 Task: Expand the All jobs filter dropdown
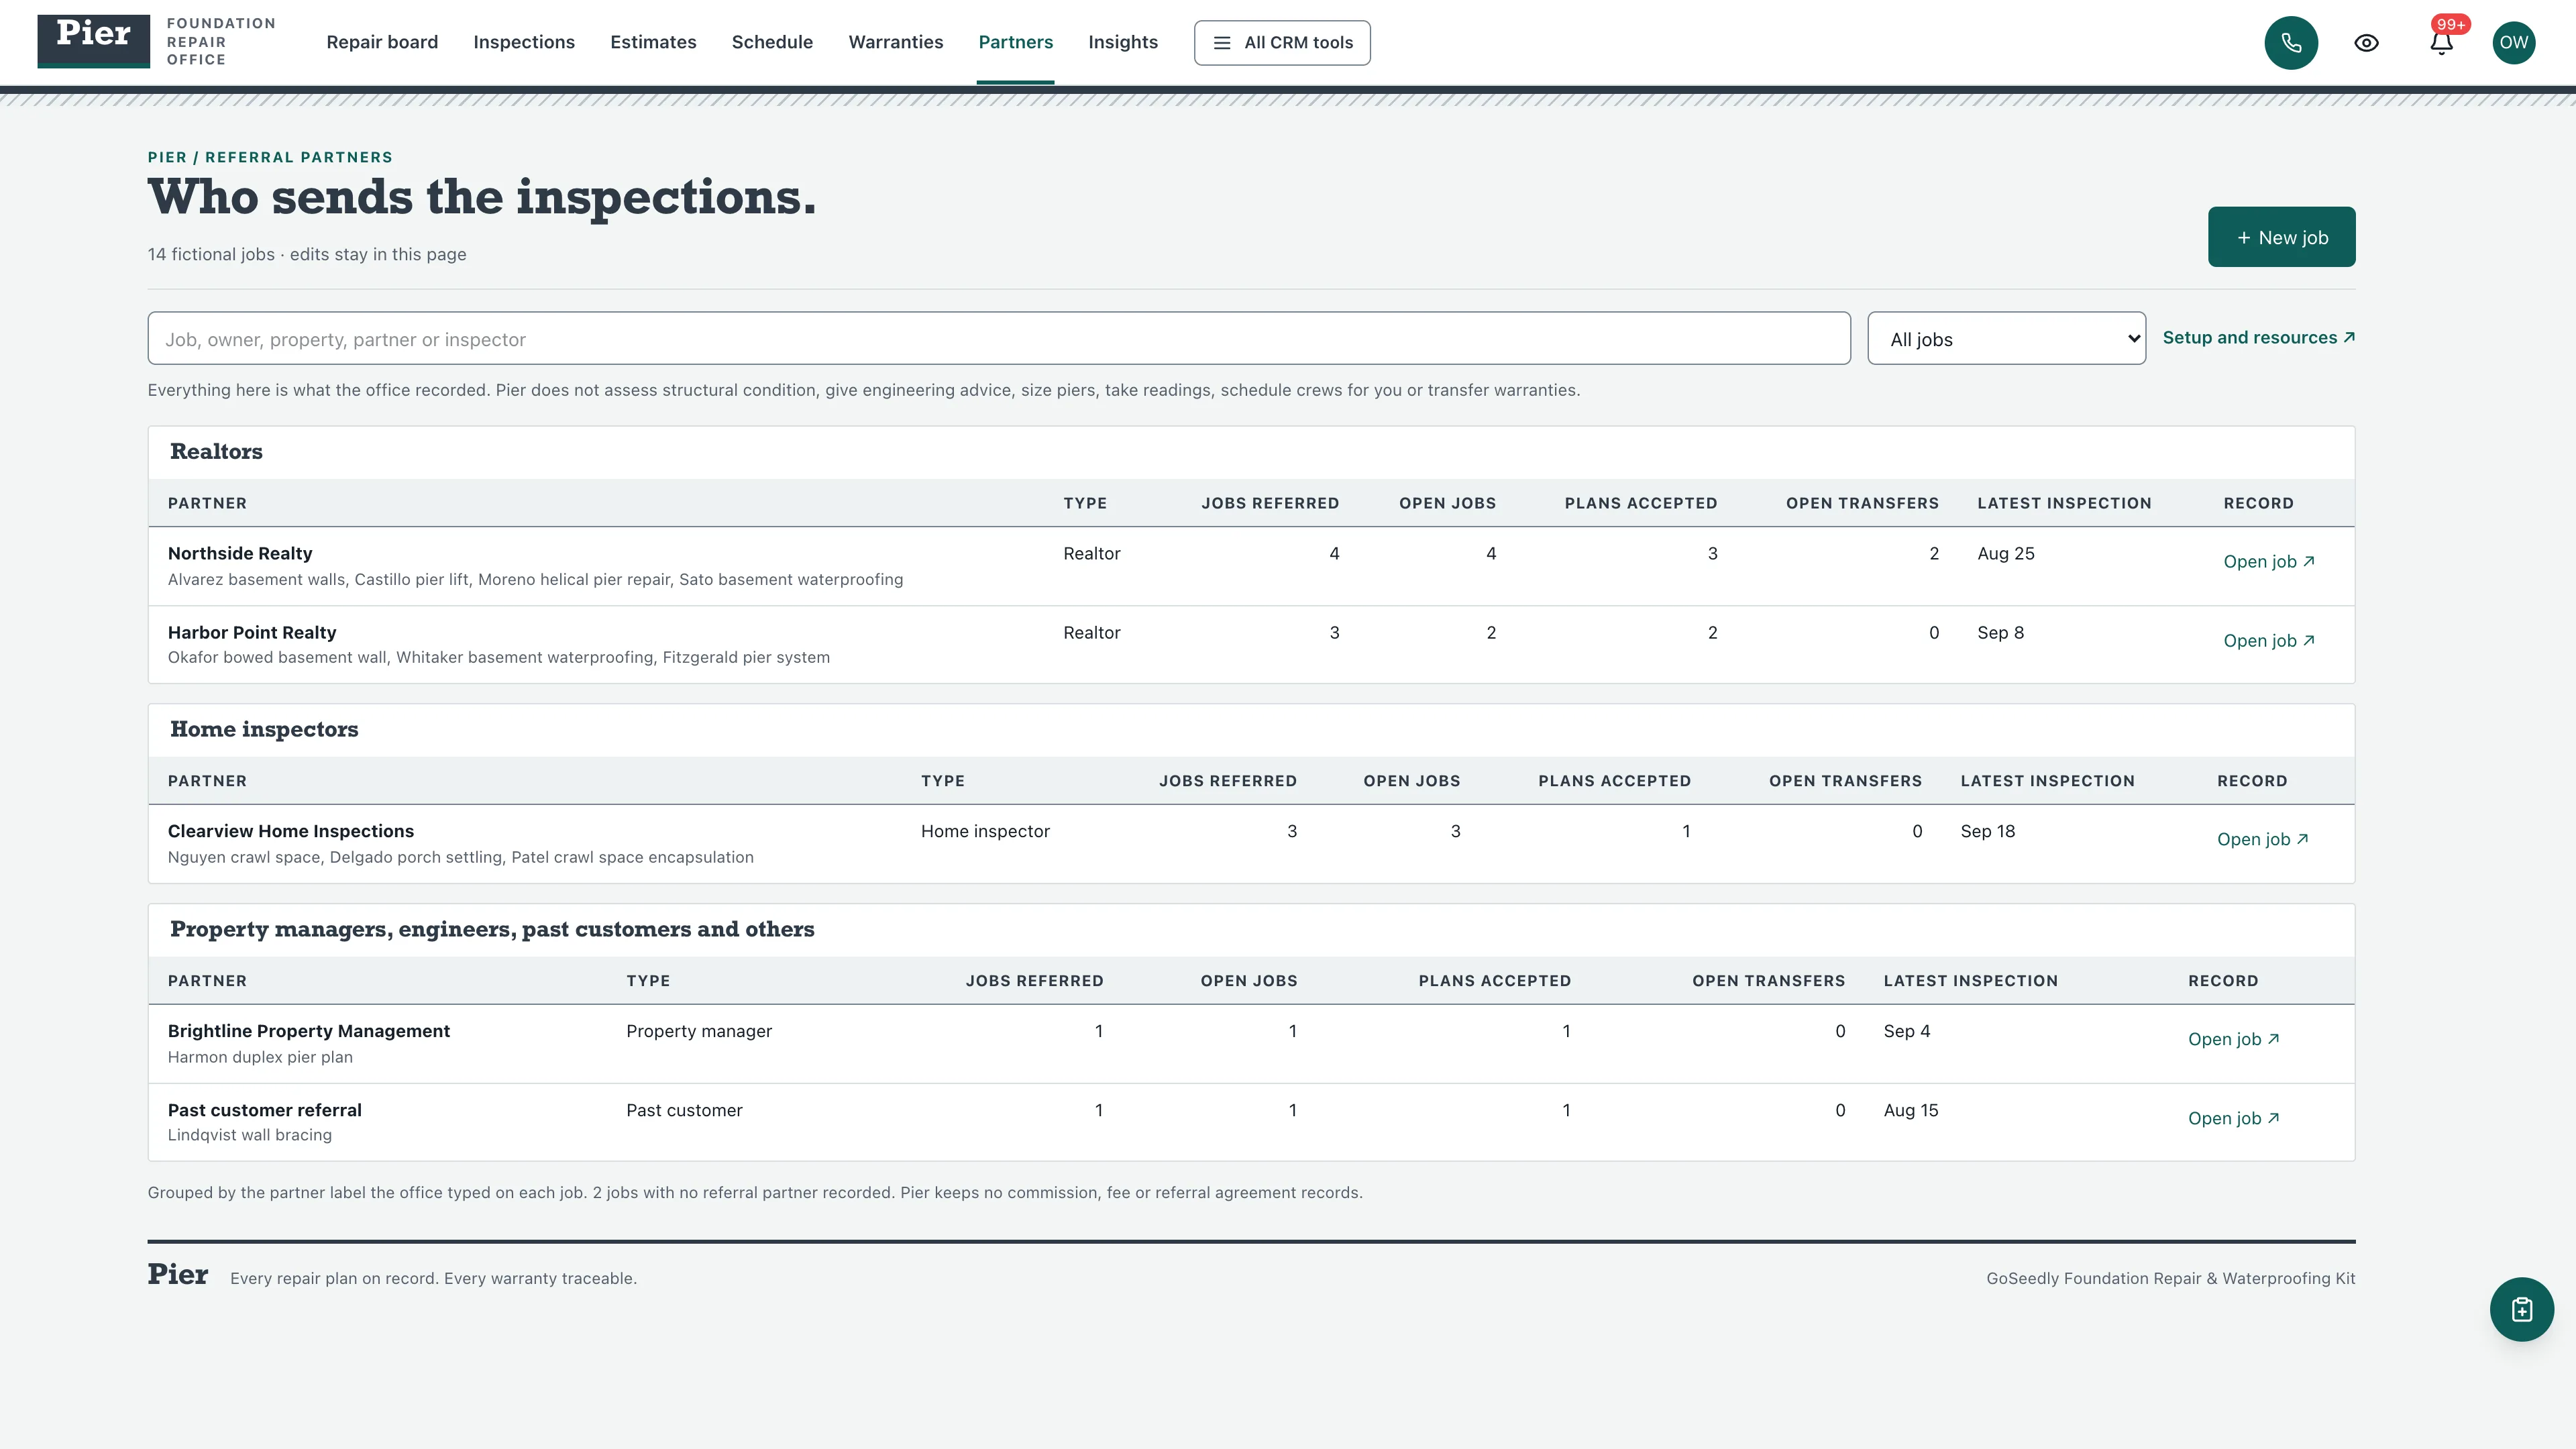pyautogui.click(x=2006, y=339)
